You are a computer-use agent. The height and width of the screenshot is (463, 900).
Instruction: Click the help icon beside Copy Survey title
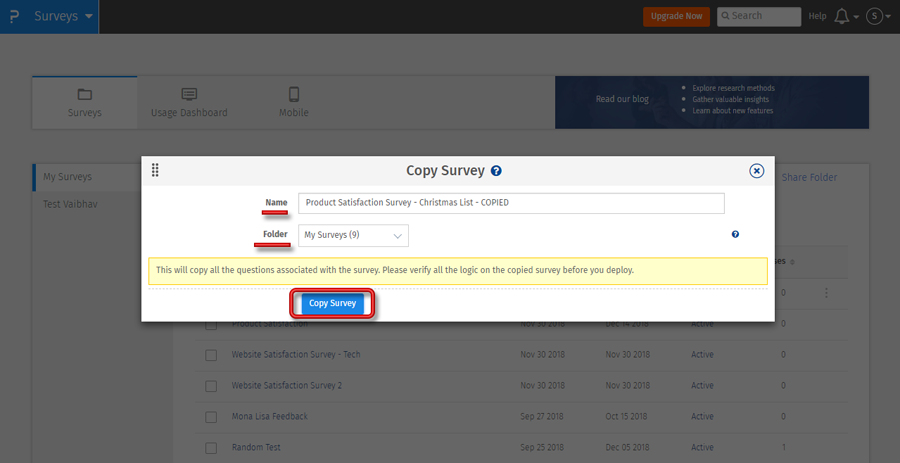tap(496, 171)
